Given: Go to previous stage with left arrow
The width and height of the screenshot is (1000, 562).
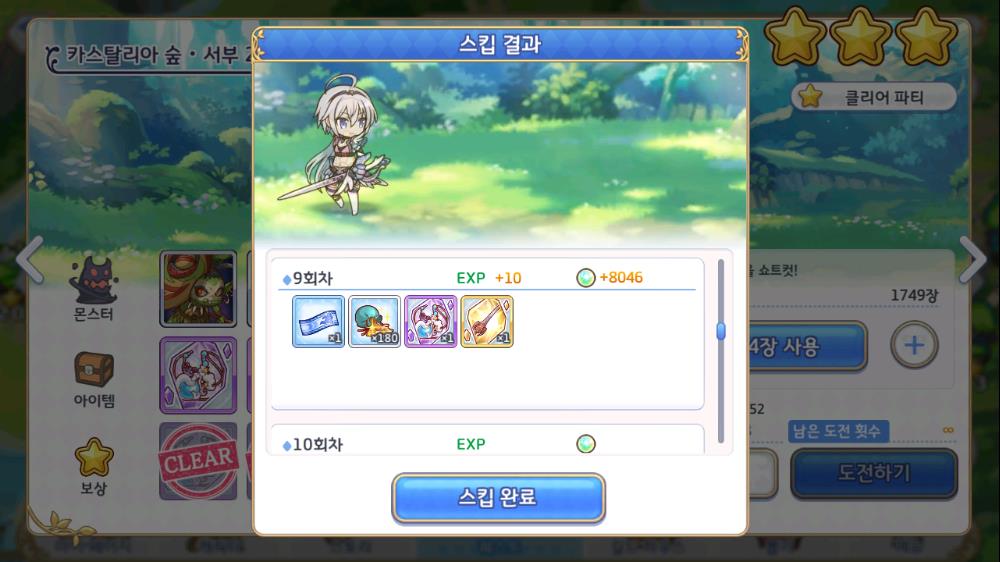Looking at the screenshot, I should [x=30, y=260].
